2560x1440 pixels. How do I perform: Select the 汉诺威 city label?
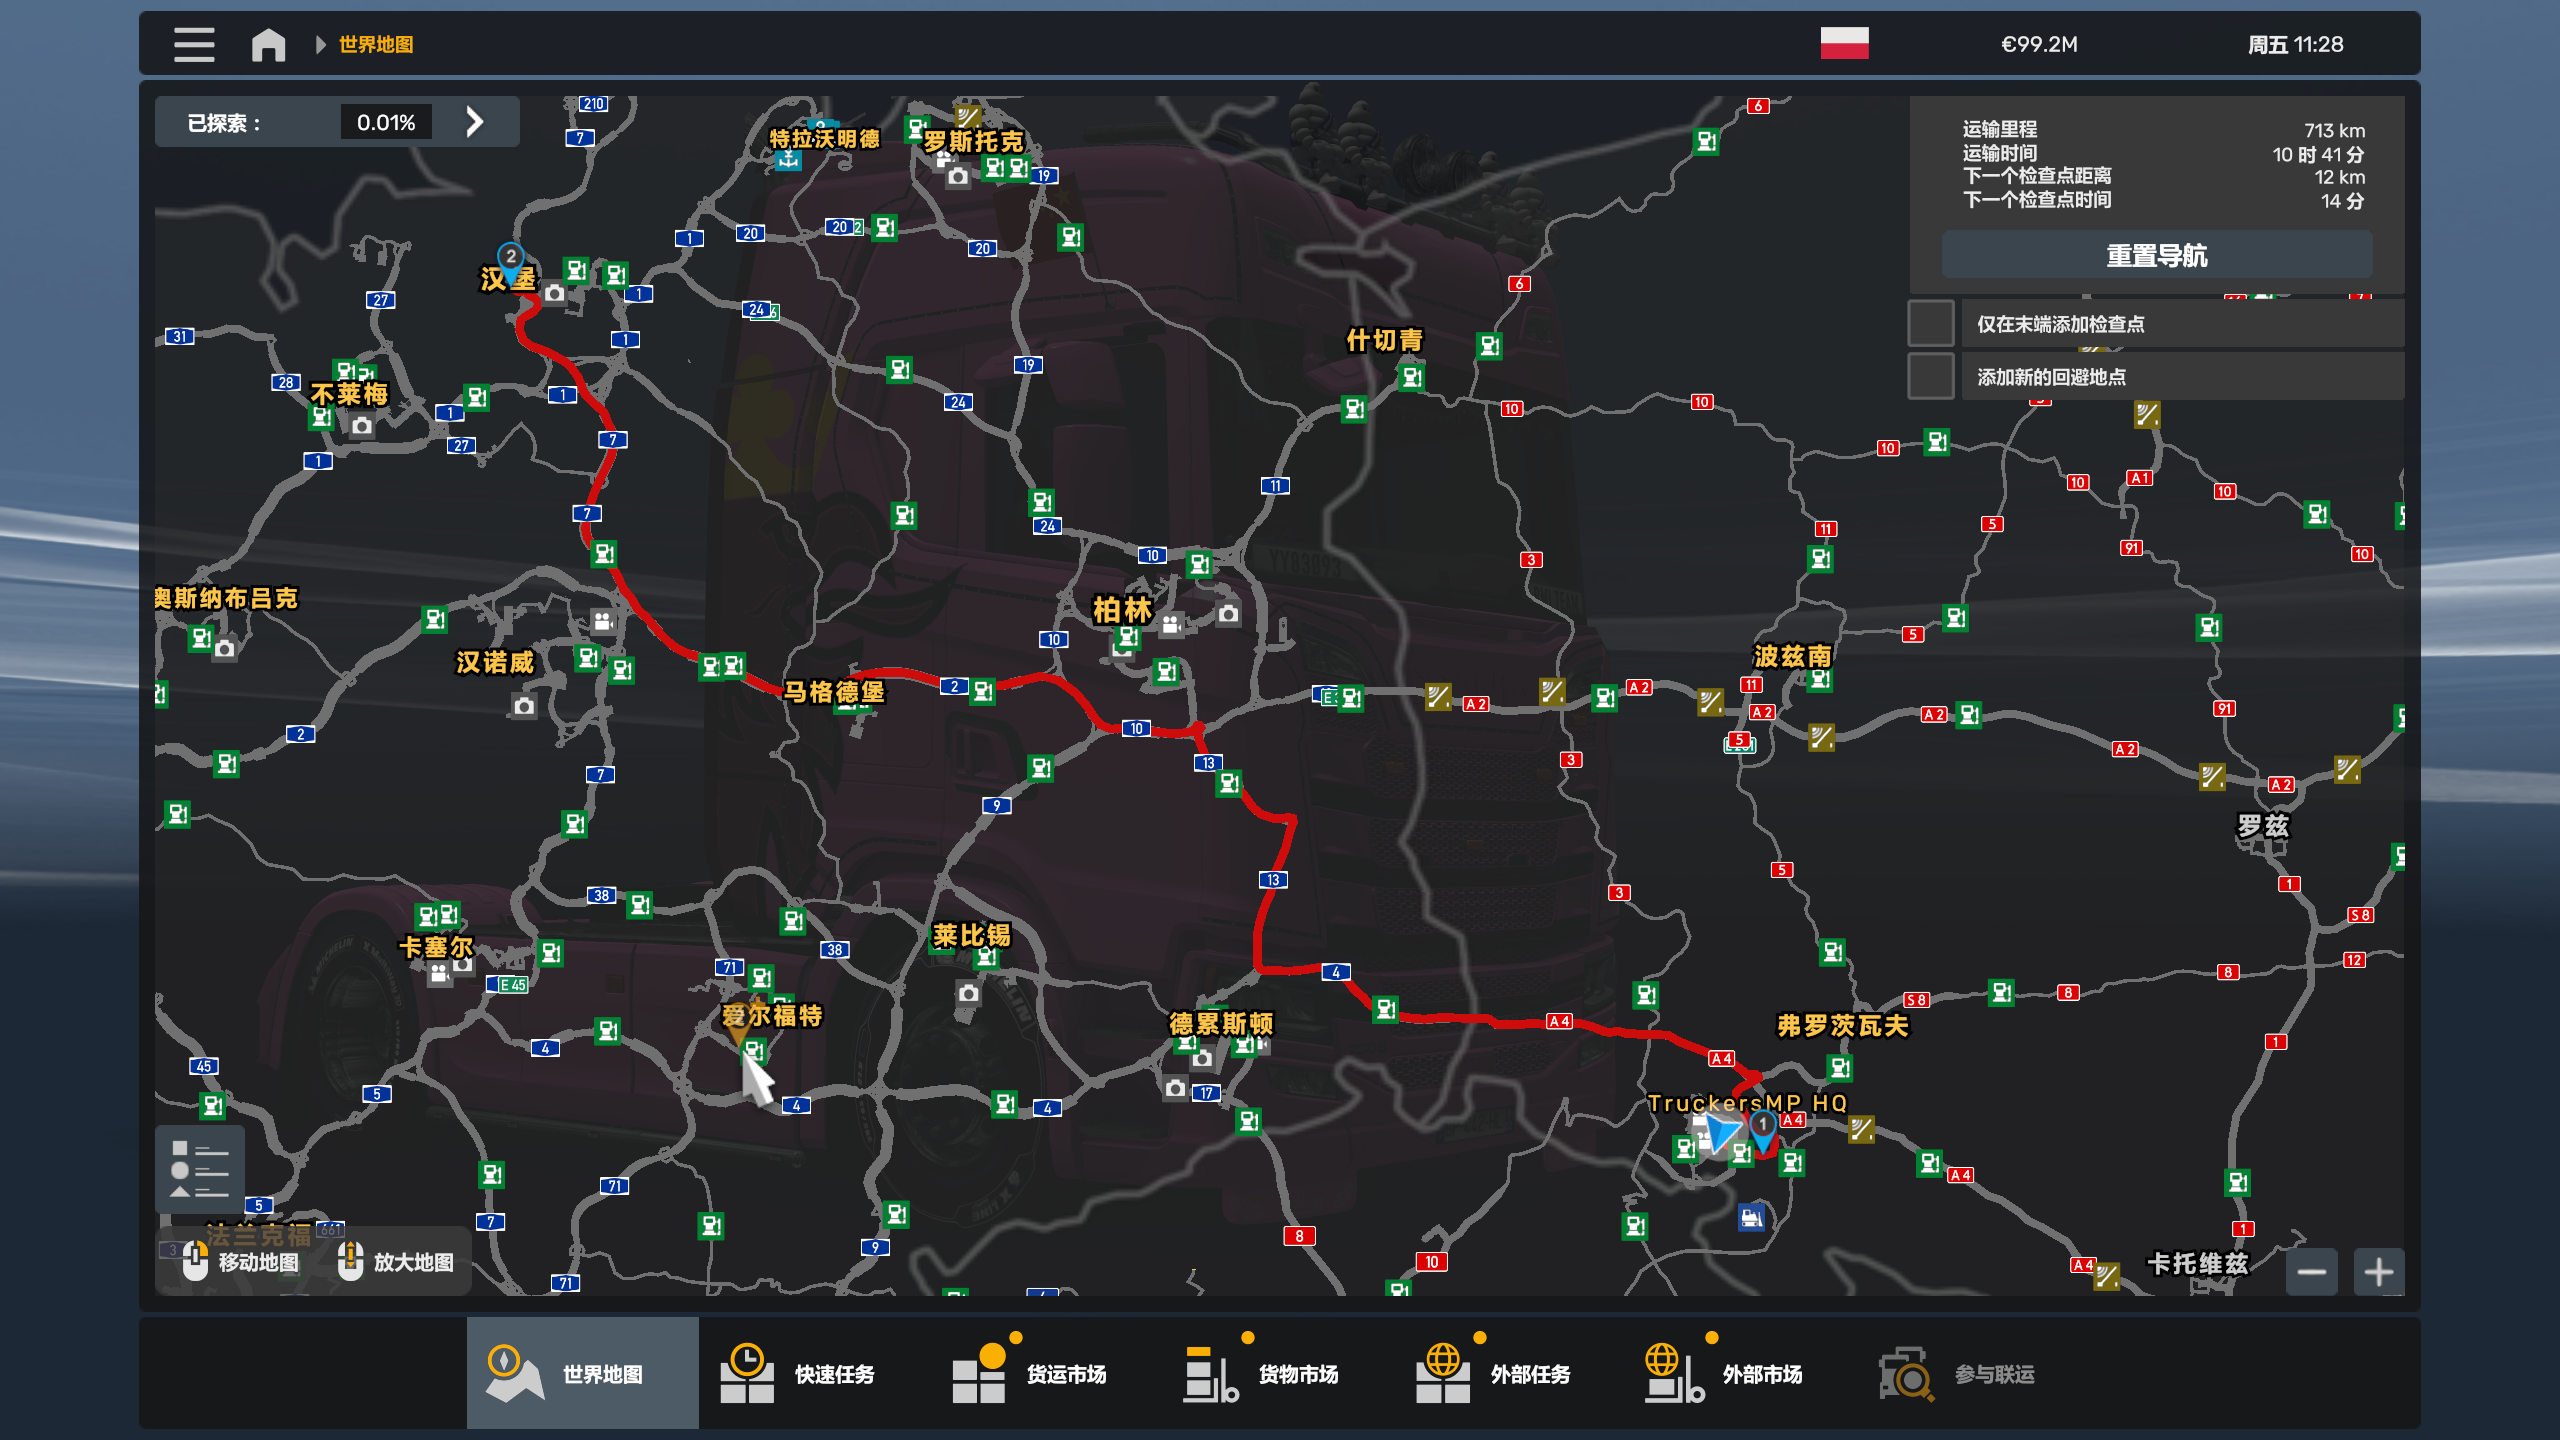pos(495,662)
